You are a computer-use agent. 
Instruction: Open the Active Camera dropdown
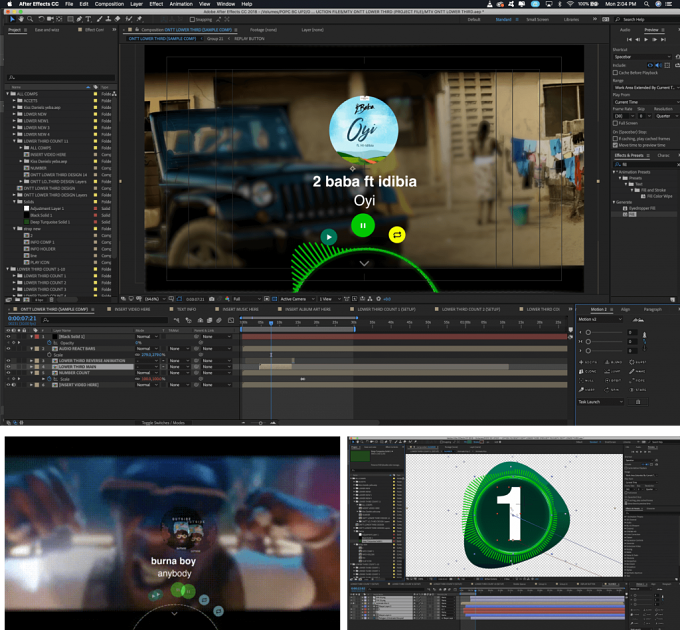coord(297,299)
